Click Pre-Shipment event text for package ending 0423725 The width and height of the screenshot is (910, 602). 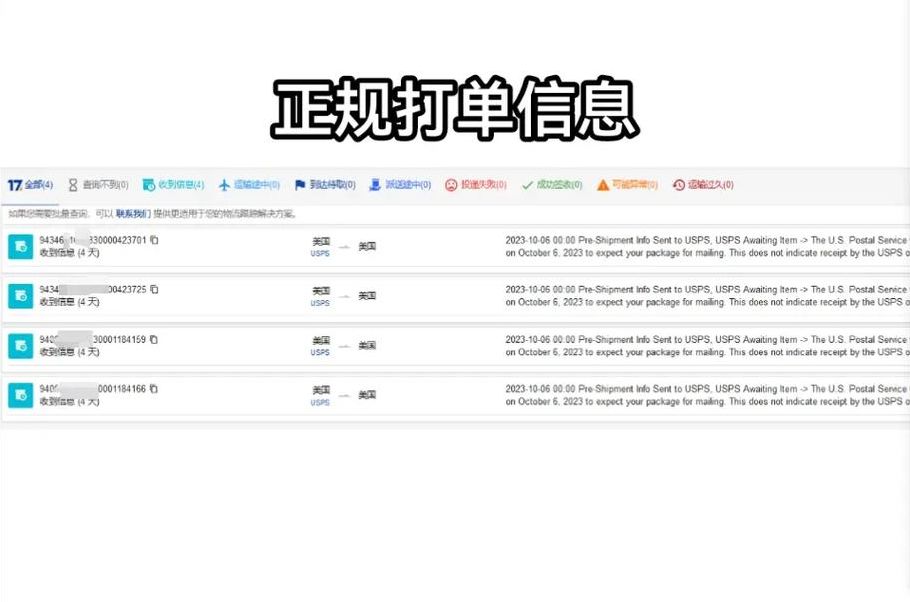707,296
